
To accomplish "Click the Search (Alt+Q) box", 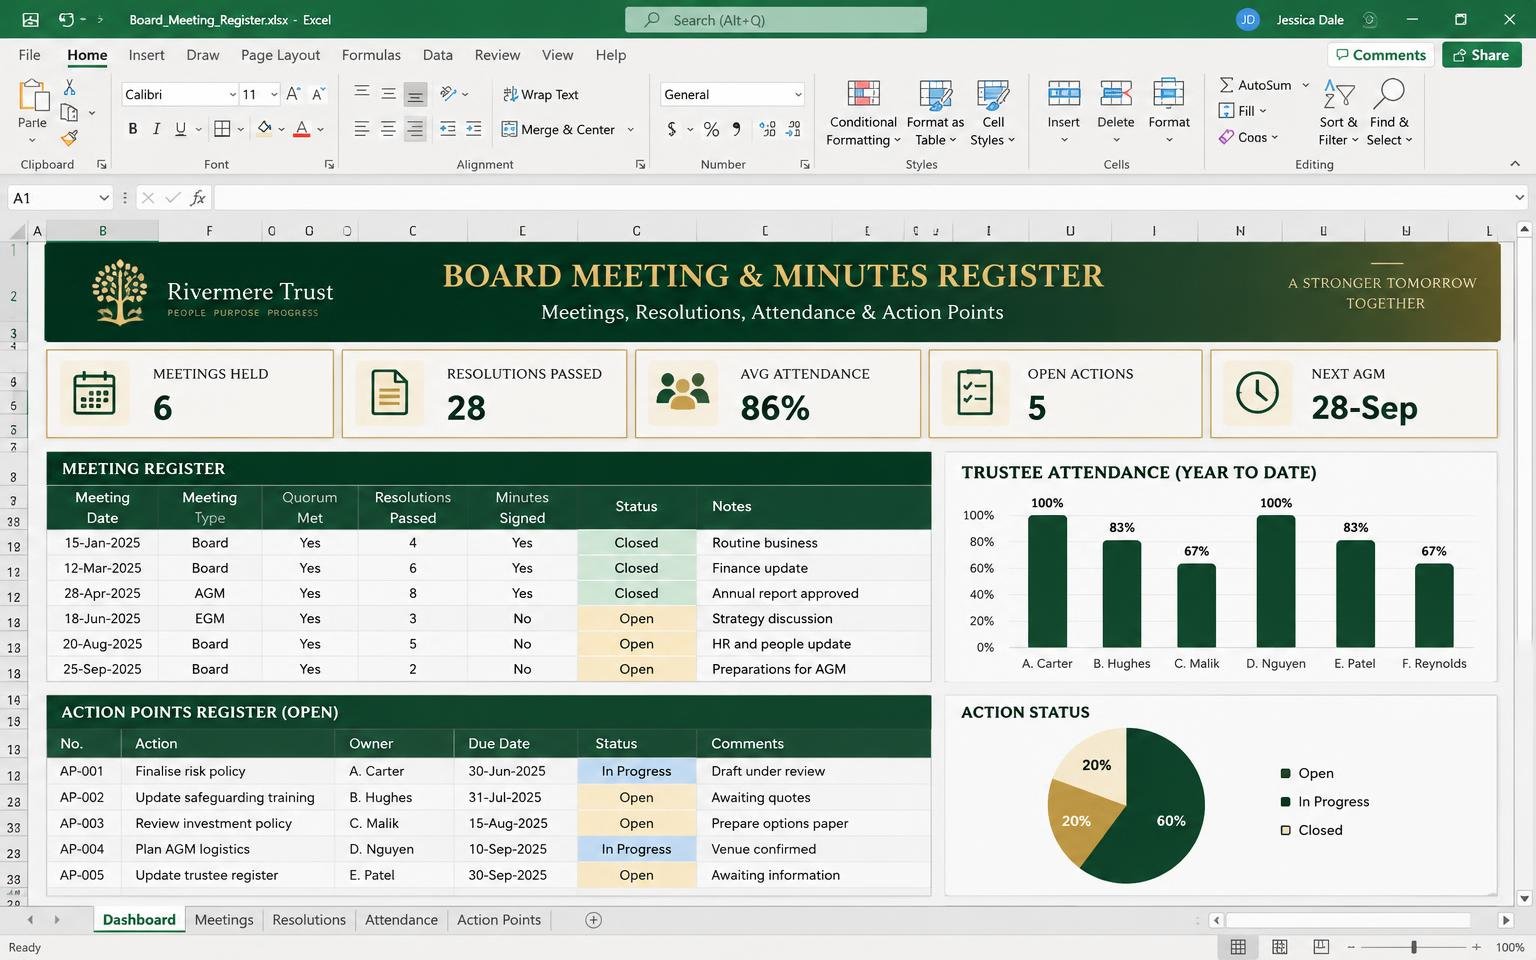I will (x=776, y=19).
